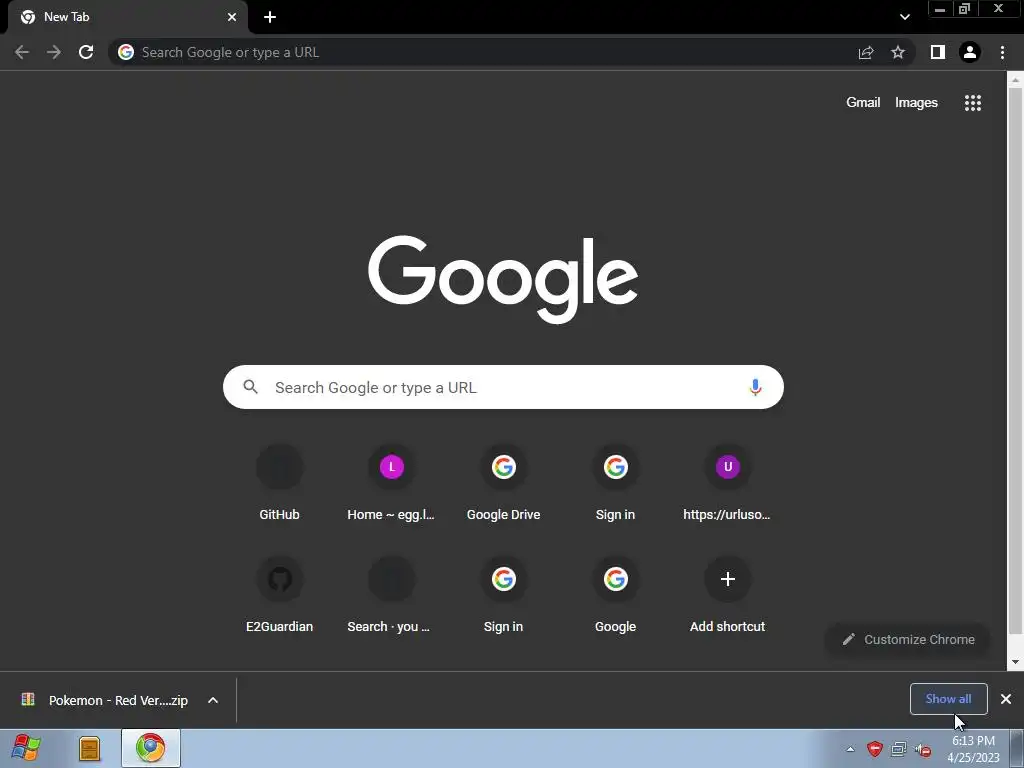
Task: Open the file manager taskbar icon
Action: 89,748
